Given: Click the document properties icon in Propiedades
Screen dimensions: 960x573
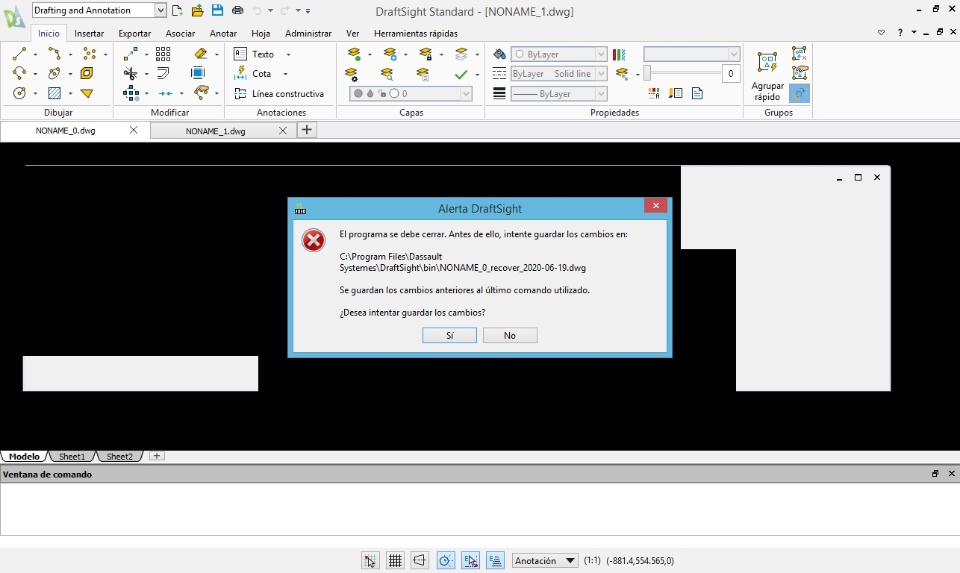Looking at the screenshot, I should tap(697, 93).
